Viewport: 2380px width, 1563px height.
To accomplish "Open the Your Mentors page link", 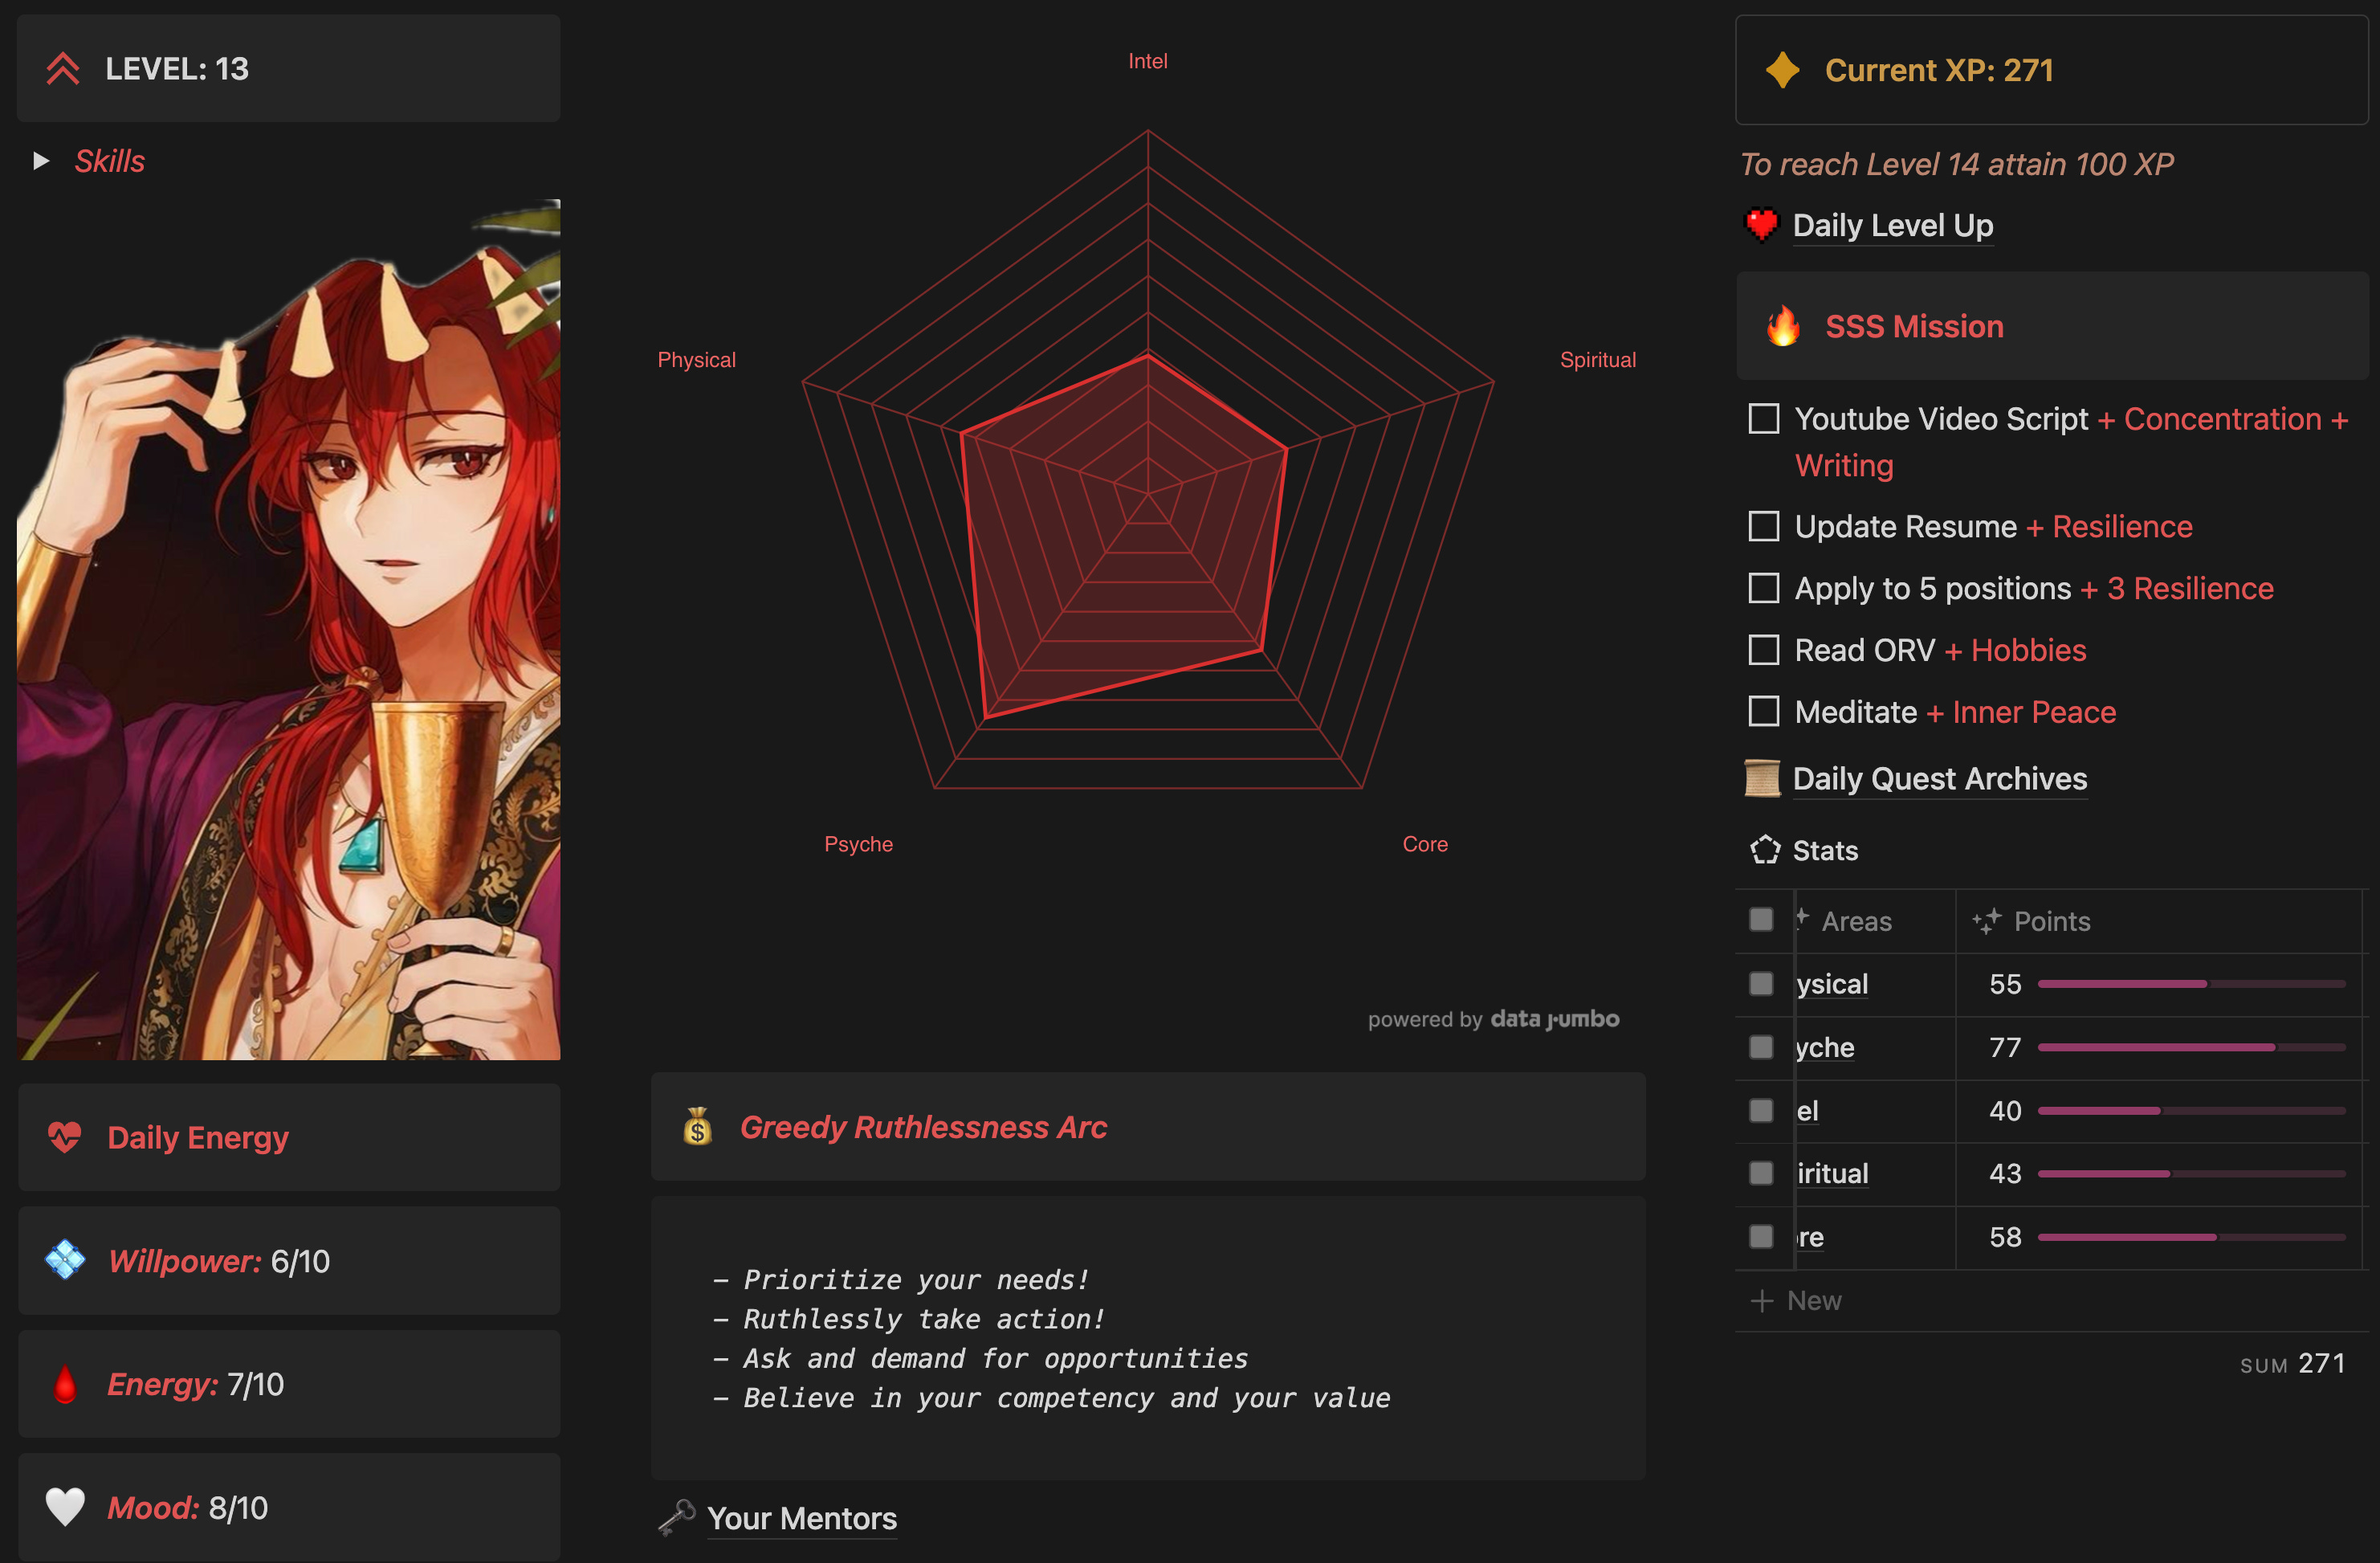I will (x=801, y=1518).
